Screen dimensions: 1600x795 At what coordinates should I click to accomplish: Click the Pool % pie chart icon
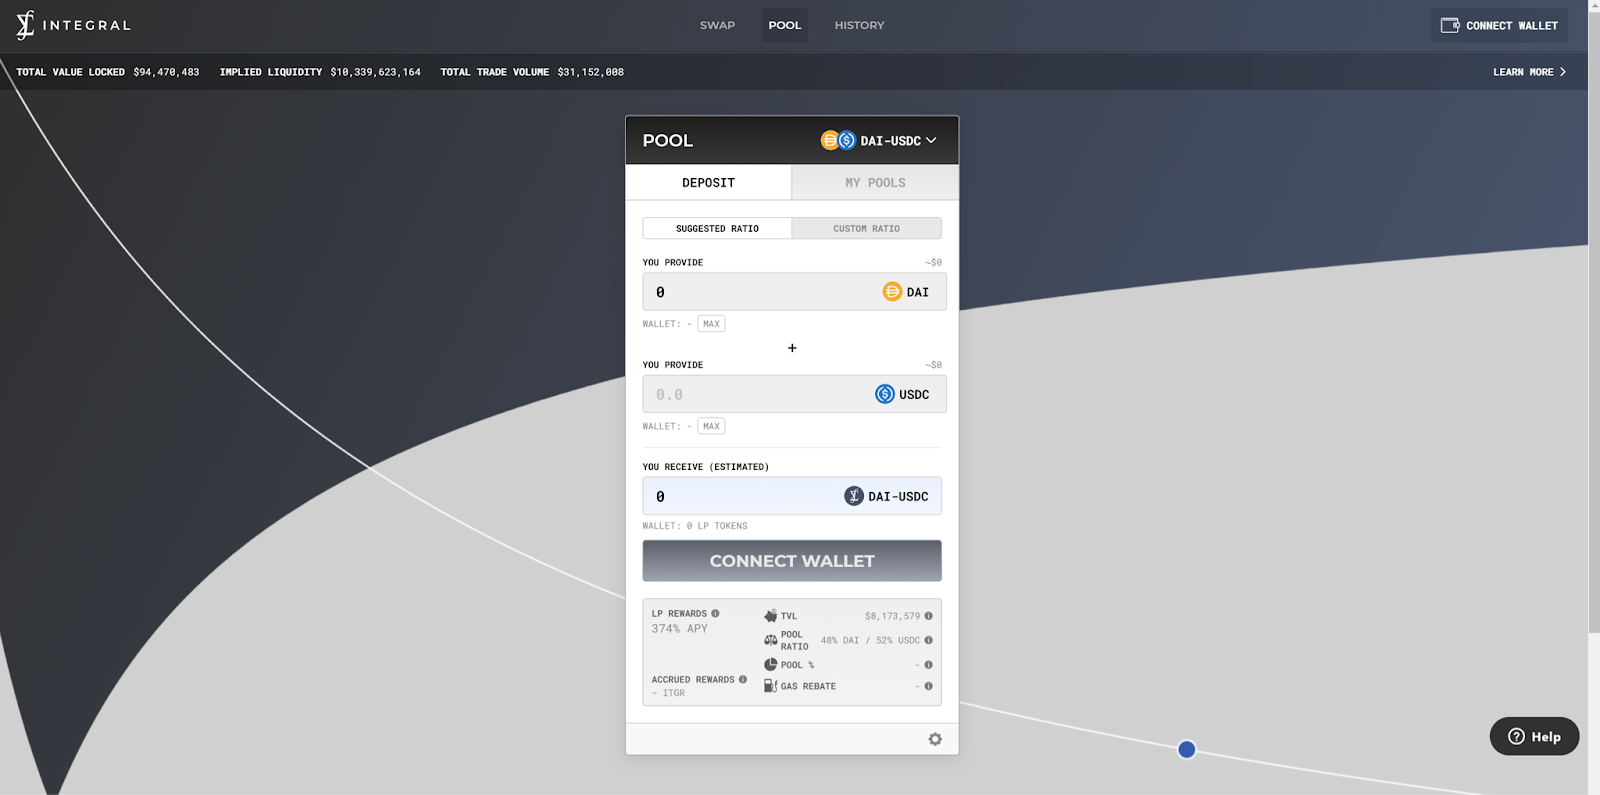coord(770,664)
